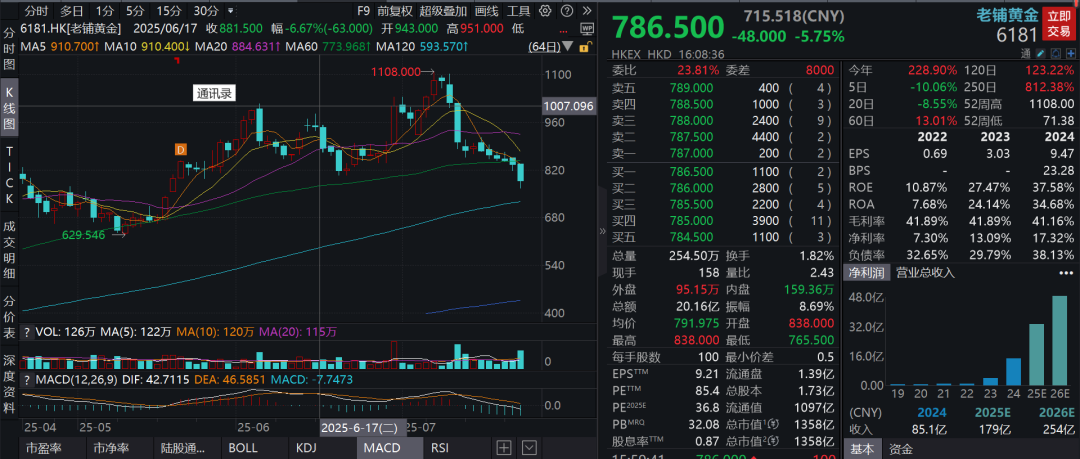Image resolution: width=1080 pixels, height=459 pixels.
Task: Click the 通讯录 tooltip label on chart
Action: (x=214, y=94)
